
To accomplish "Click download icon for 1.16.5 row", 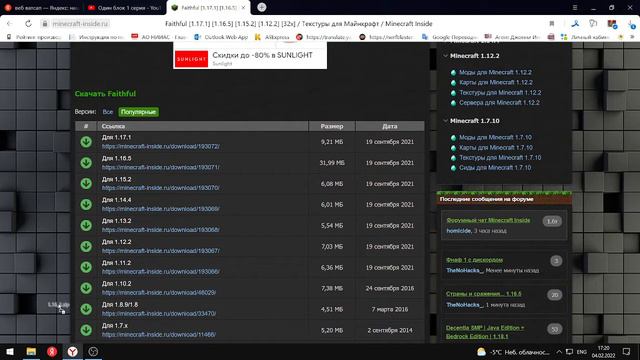I will pyautogui.click(x=86, y=163).
